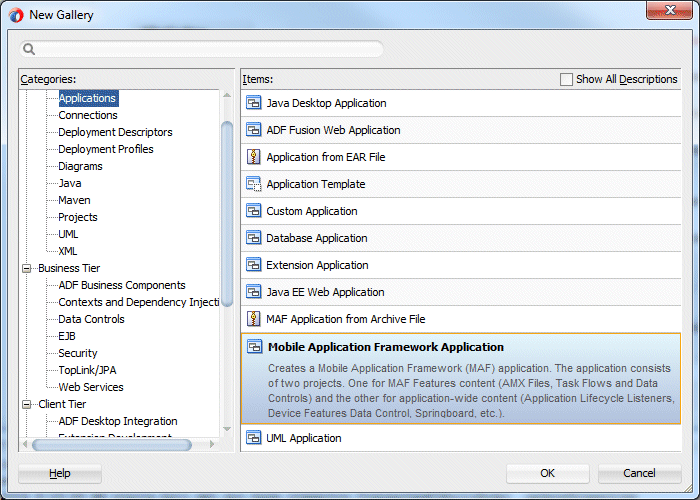
Task: Select the Deployment Profiles category
Action: click(106, 149)
